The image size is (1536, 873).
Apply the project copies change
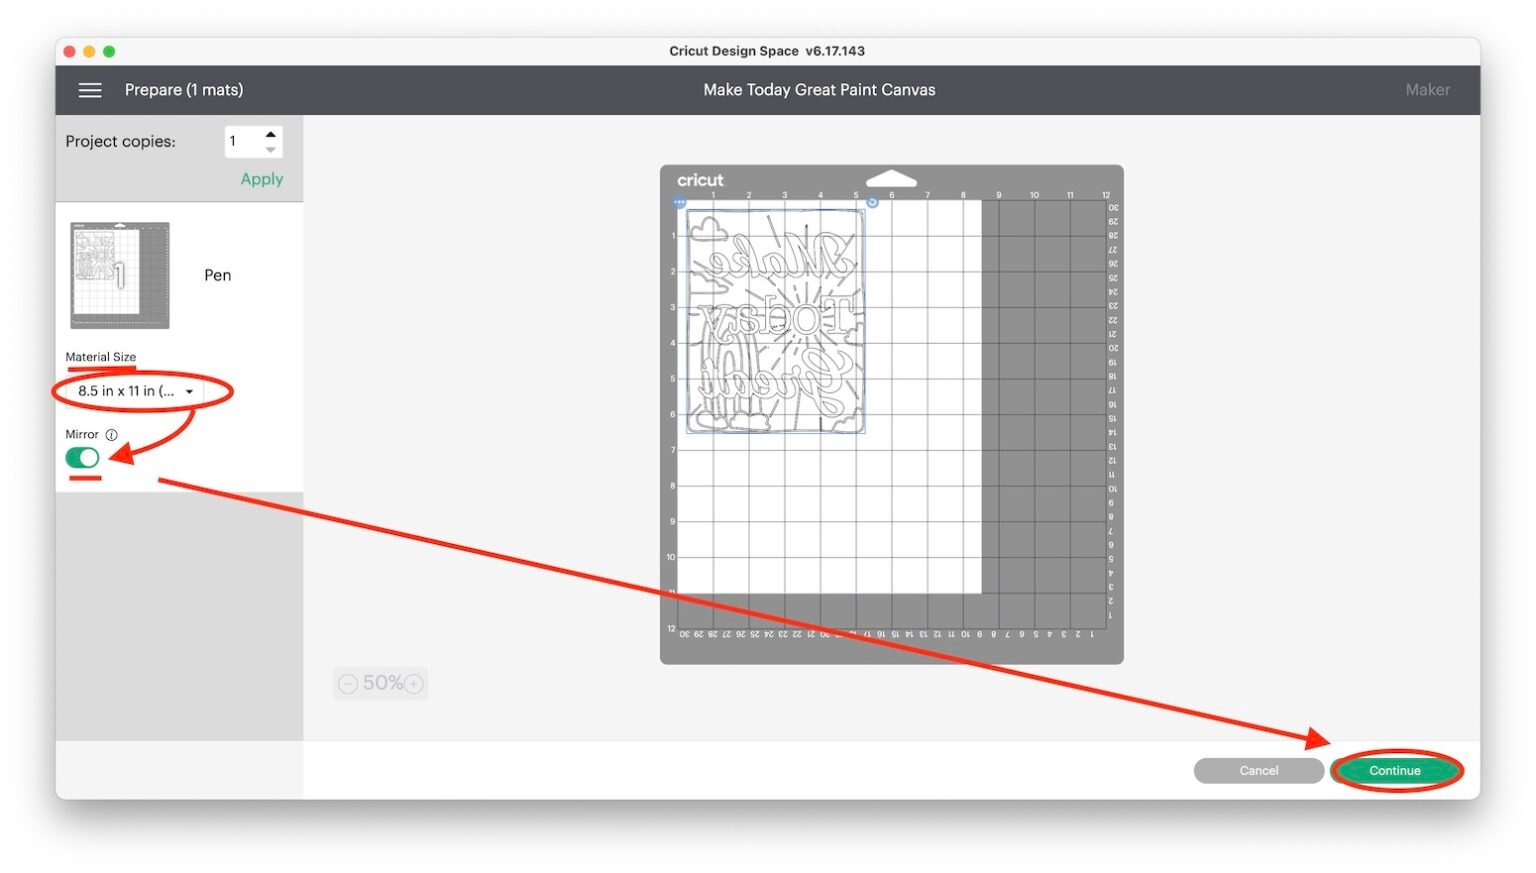261,179
